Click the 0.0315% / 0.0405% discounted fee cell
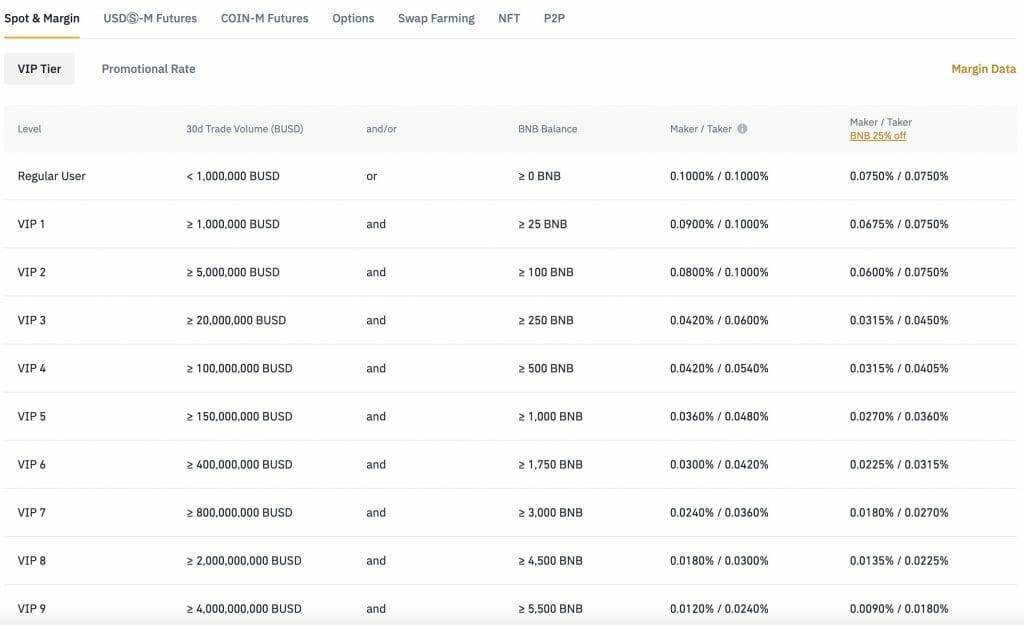Image resolution: width=1024 pixels, height=625 pixels. tap(899, 368)
